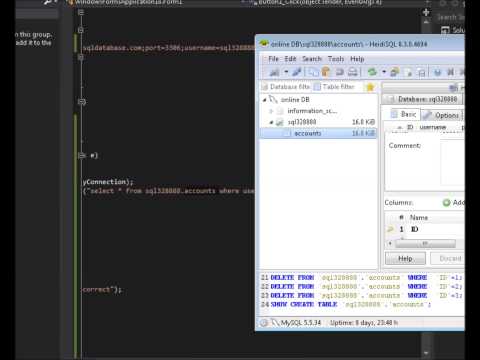
Task: Click log line 24 SHOW CREATE TABLE
Action: click(346, 304)
